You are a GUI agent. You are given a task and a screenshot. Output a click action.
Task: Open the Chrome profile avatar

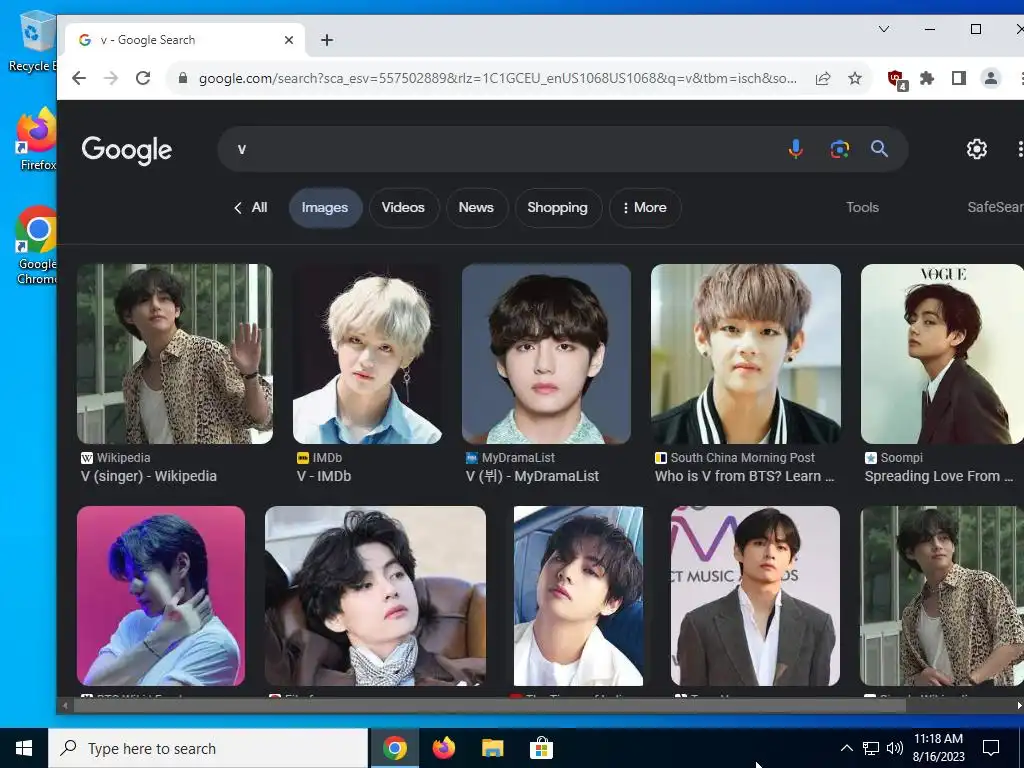click(991, 78)
